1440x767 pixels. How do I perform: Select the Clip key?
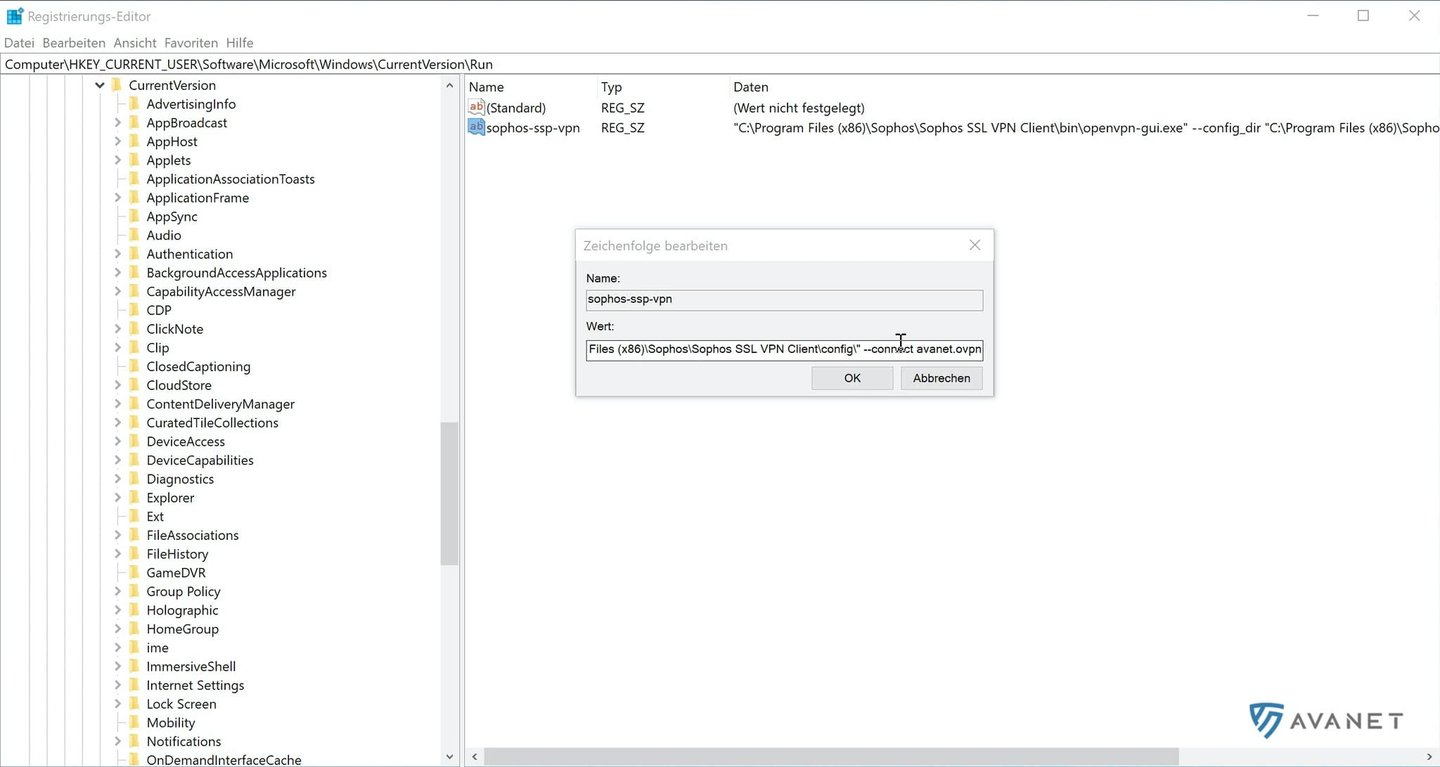point(158,348)
